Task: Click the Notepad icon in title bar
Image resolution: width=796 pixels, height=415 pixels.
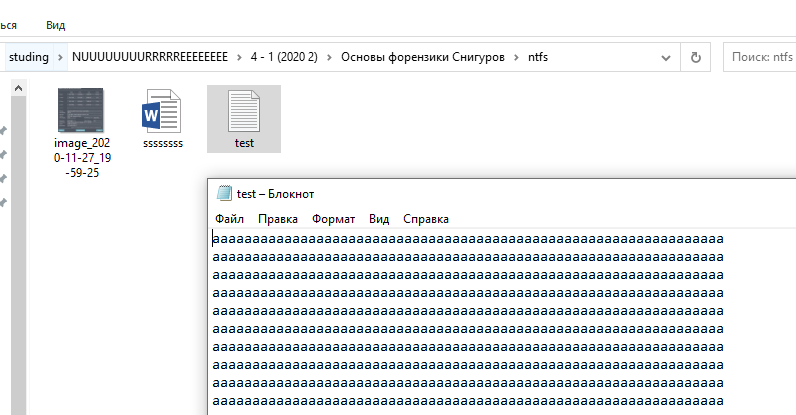Action: [x=224, y=194]
